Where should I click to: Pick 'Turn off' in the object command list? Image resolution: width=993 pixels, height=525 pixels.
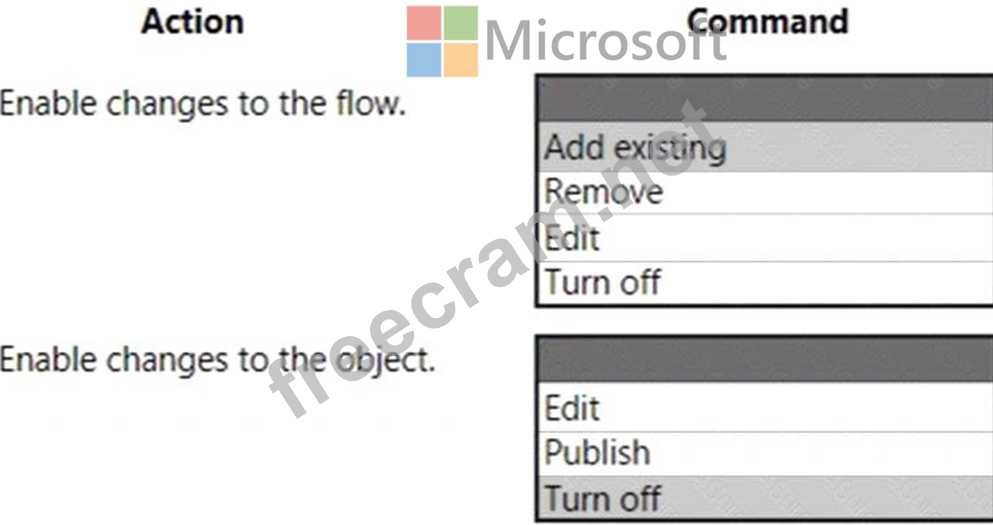click(603, 498)
